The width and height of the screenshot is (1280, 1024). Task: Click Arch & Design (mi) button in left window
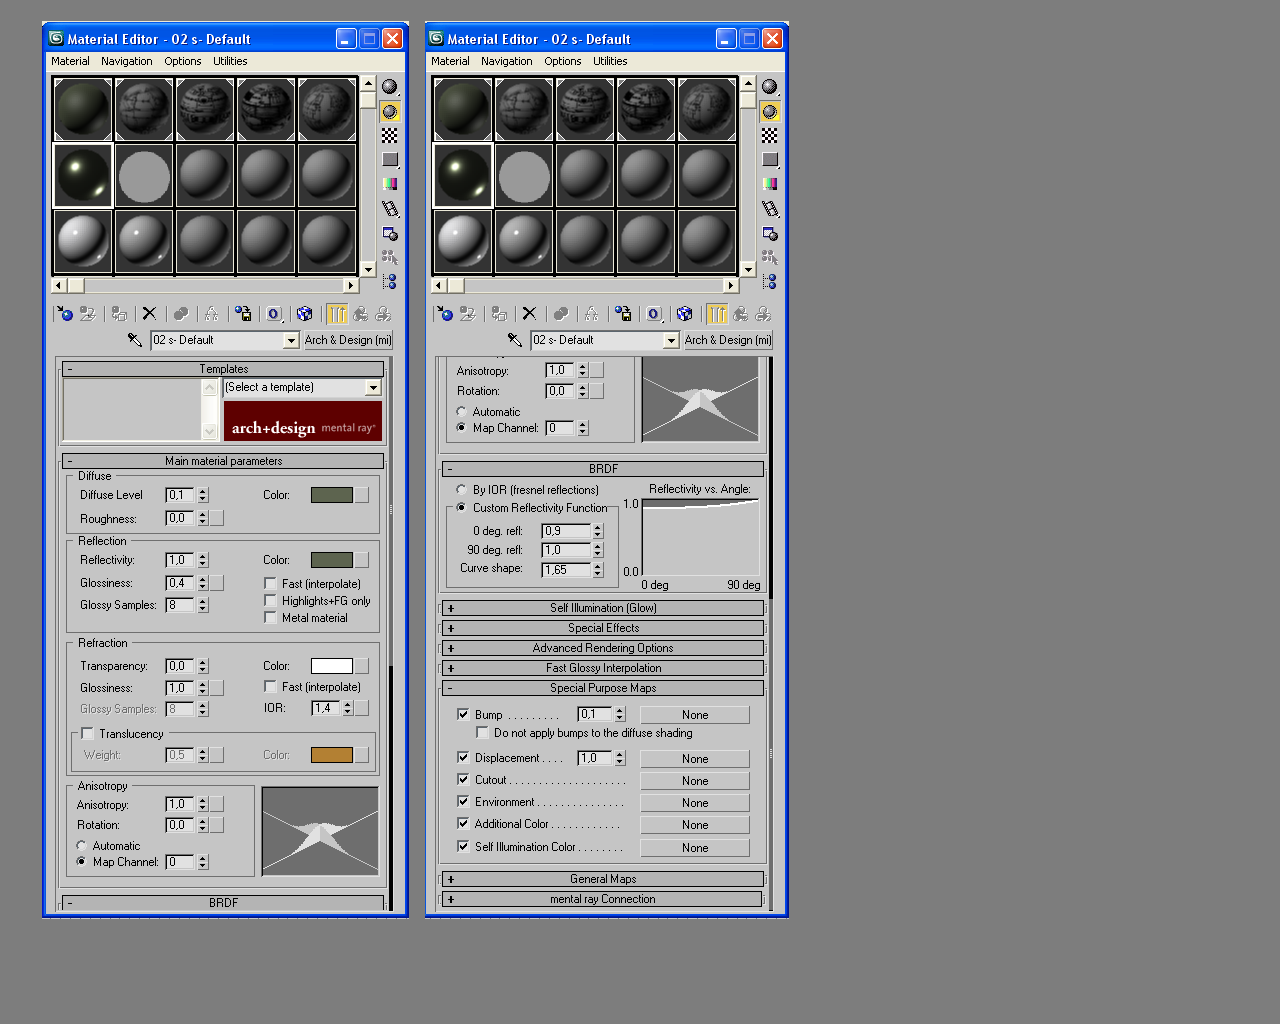[348, 340]
